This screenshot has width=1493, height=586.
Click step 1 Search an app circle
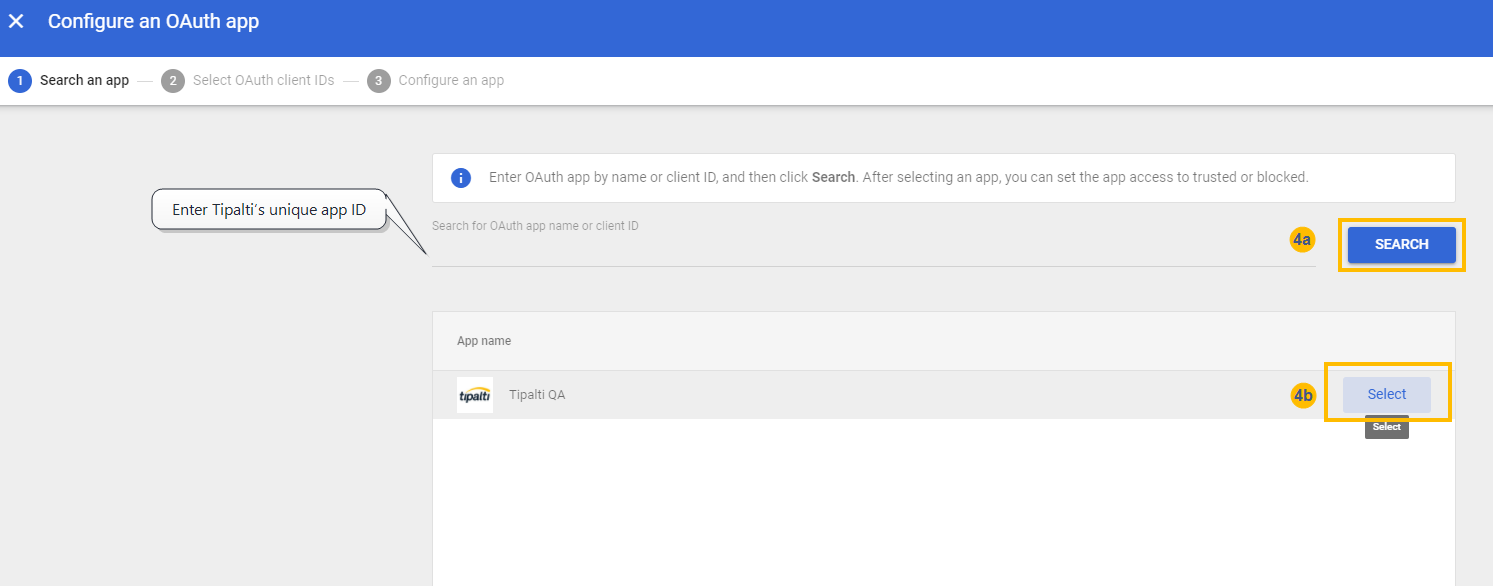click(x=21, y=80)
